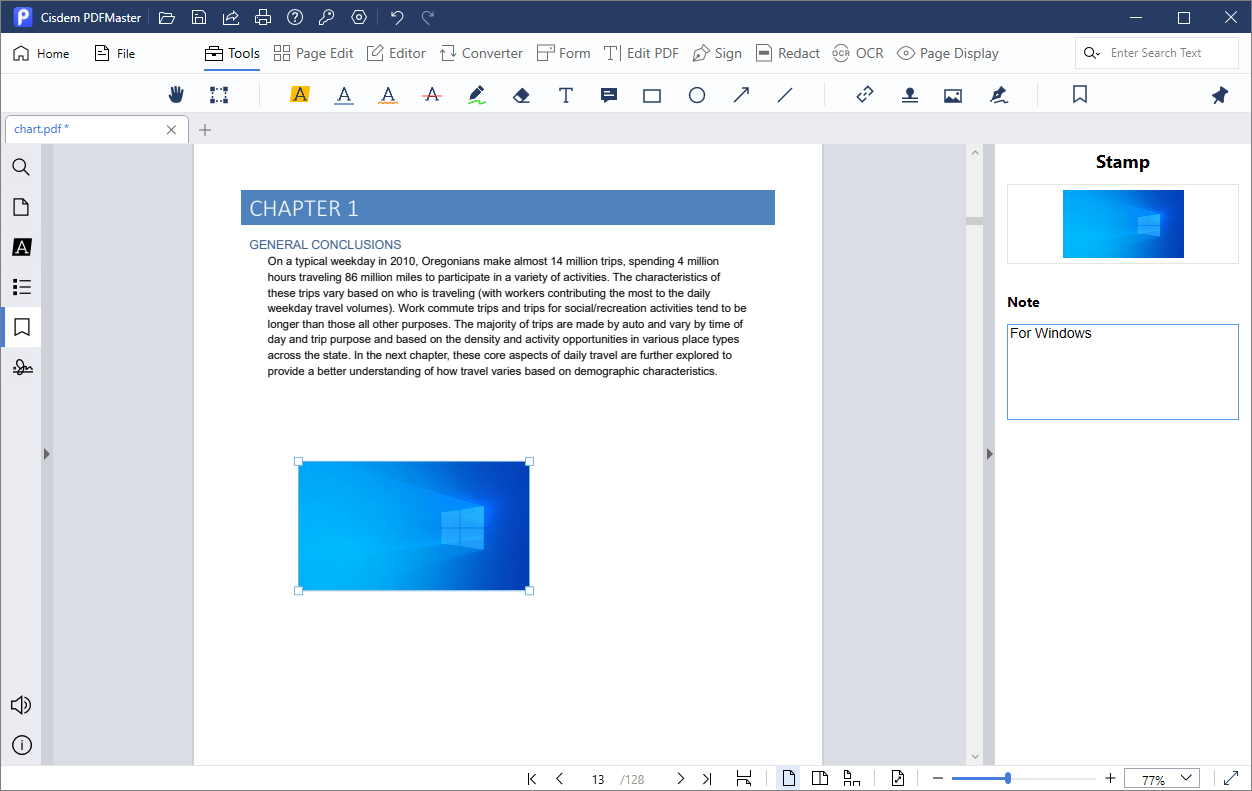Screen dimensions: 1252x791
Task: Click the speaker read-aloud icon
Action: tap(21, 705)
